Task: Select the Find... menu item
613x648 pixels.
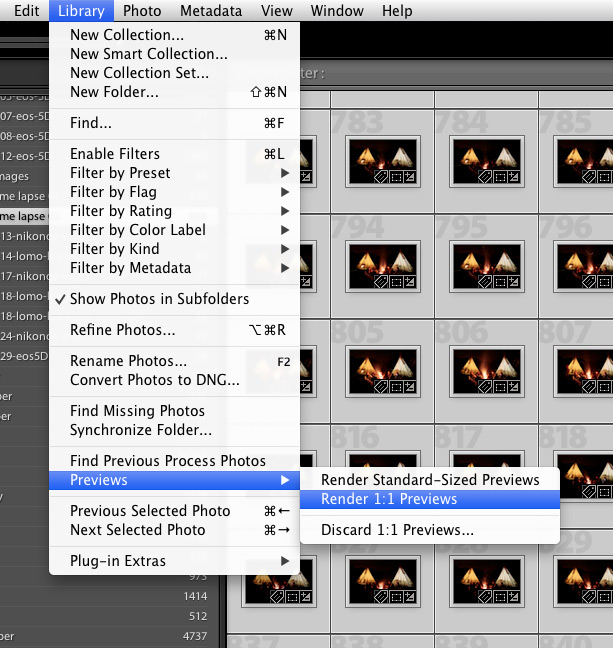Action: click(x=174, y=123)
